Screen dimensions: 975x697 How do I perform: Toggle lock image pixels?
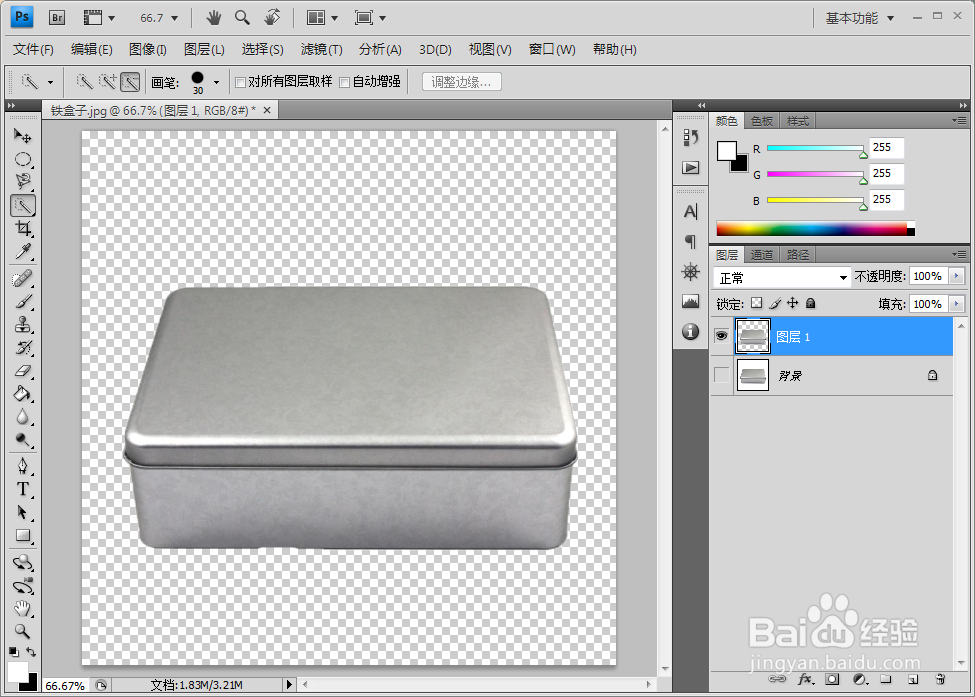coord(775,303)
